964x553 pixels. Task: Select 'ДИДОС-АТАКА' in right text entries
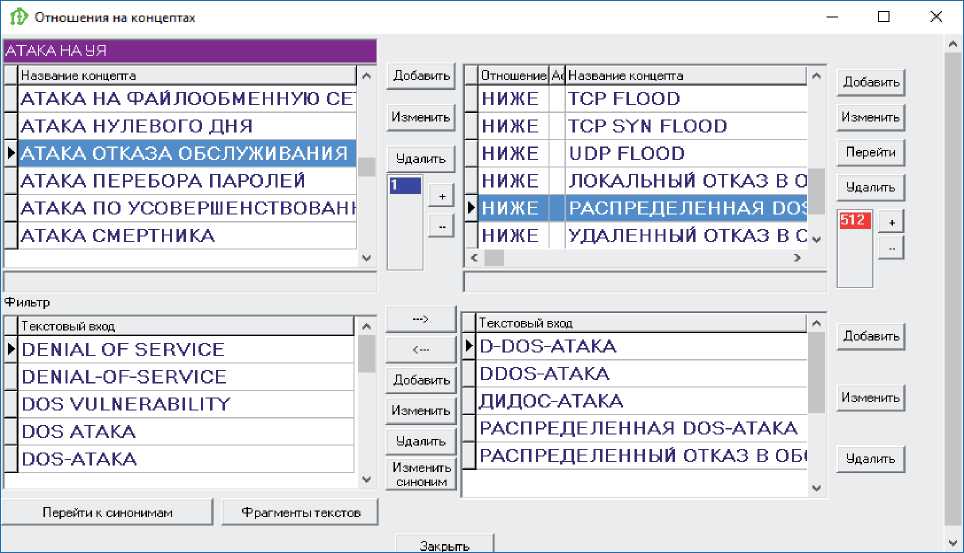point(640,401)
